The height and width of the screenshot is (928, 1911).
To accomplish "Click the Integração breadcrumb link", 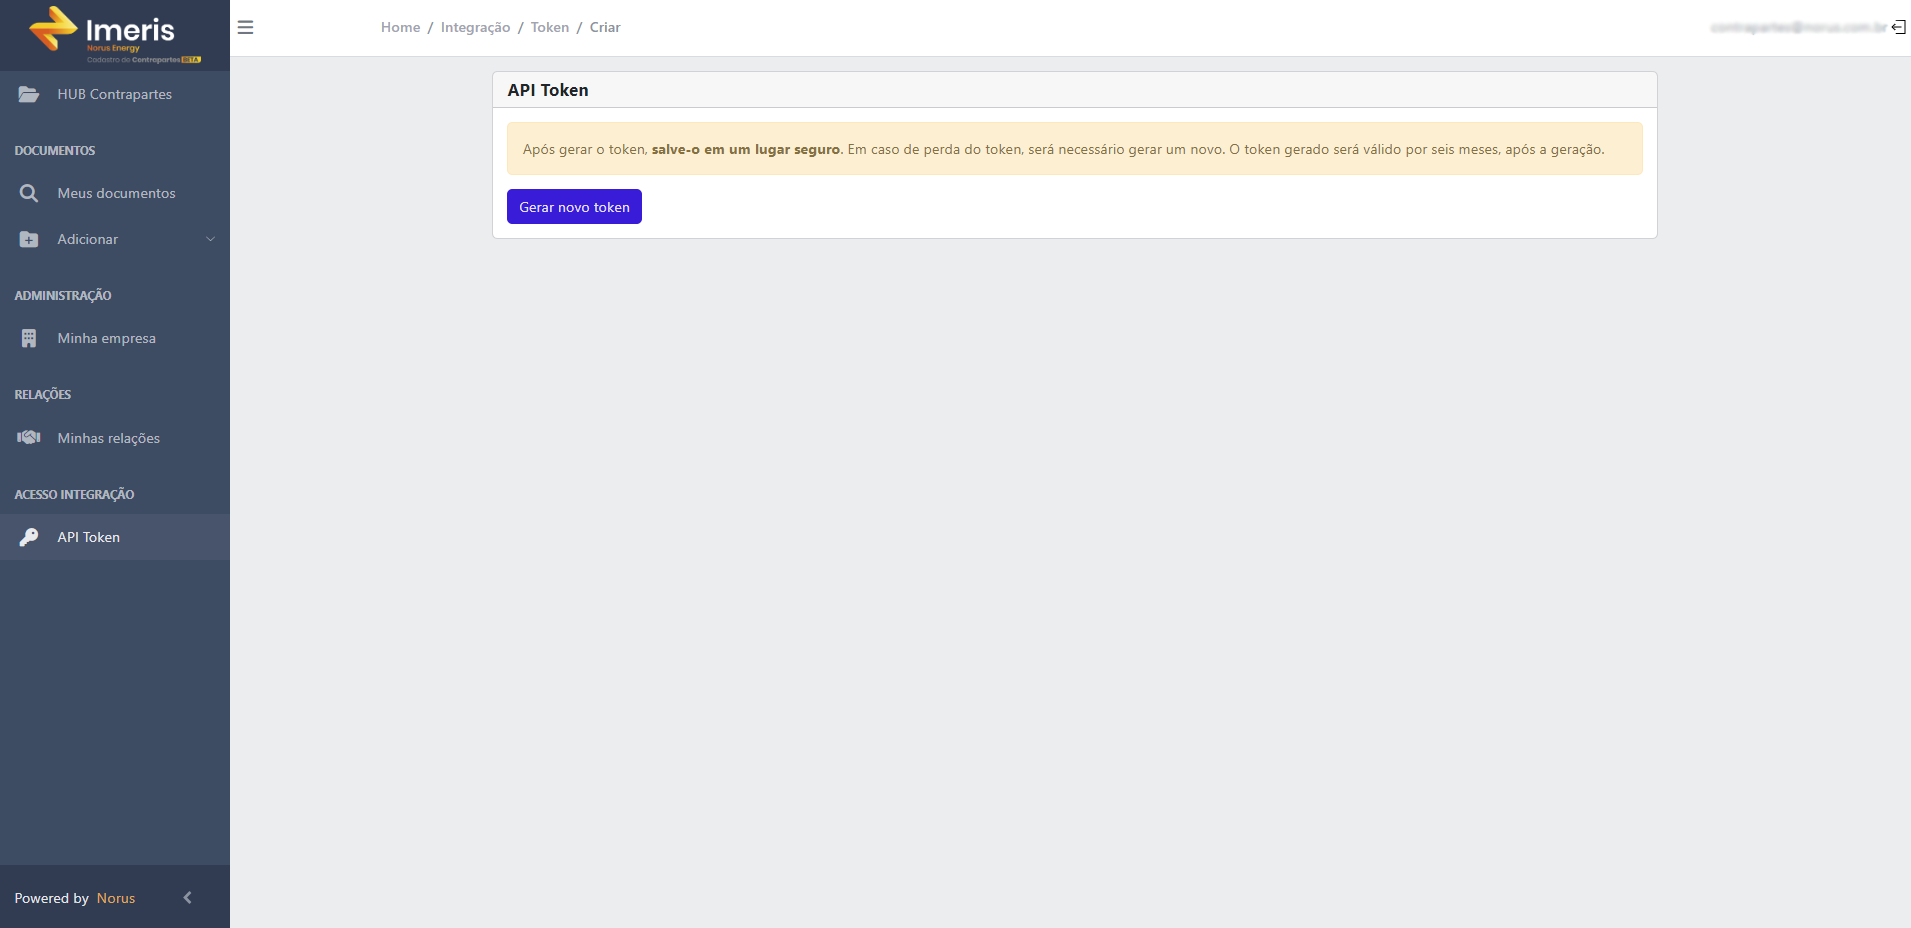I will coord(475,27).
